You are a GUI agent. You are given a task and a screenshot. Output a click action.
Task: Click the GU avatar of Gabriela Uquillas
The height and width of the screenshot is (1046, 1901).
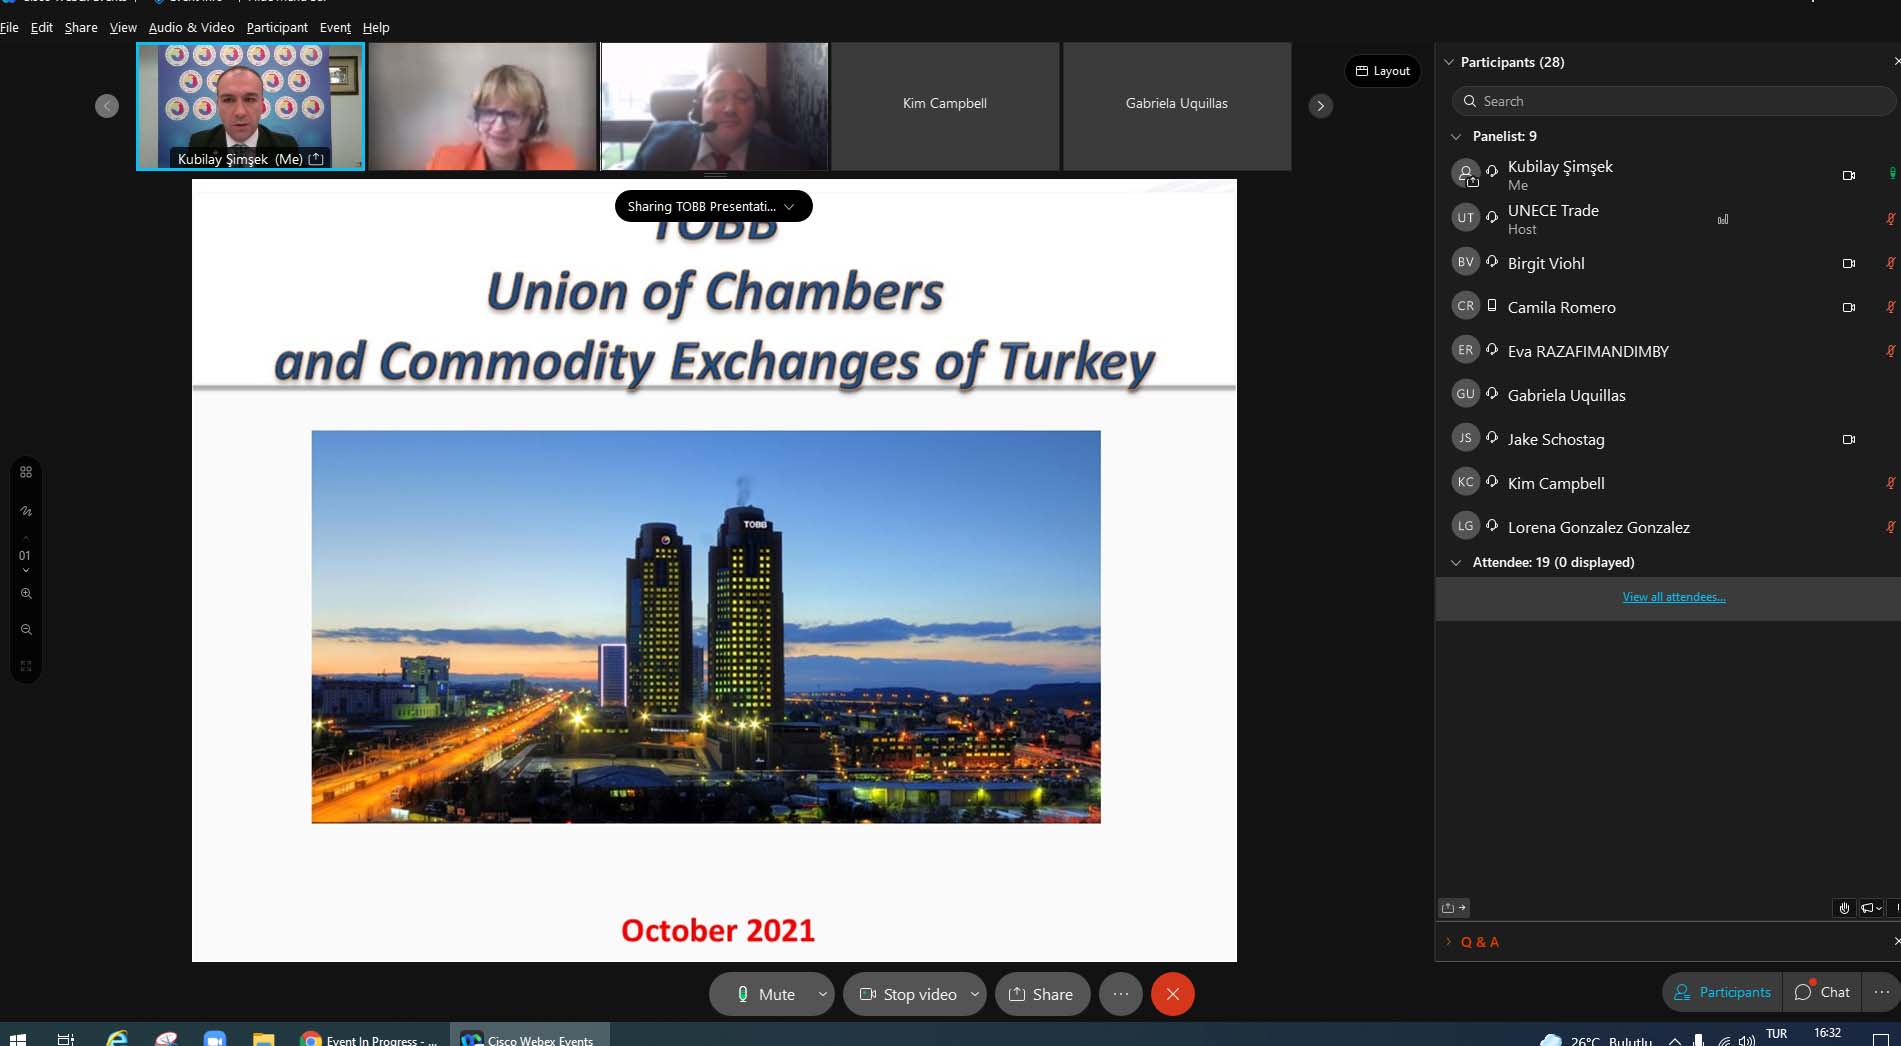click(1465, 394)
